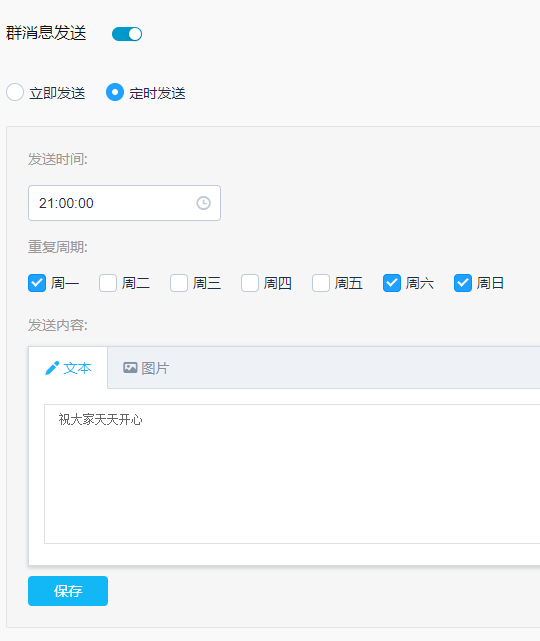Open the 21:00:00 time picker field
The image size is (540, 641).
coord(124,203)
